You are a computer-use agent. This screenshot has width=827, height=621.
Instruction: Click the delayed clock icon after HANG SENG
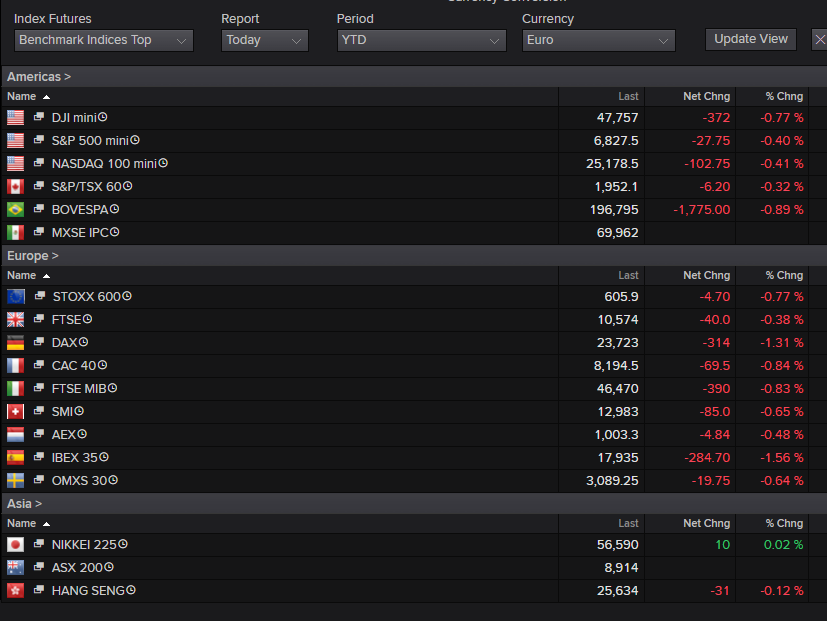coord(131,590)
